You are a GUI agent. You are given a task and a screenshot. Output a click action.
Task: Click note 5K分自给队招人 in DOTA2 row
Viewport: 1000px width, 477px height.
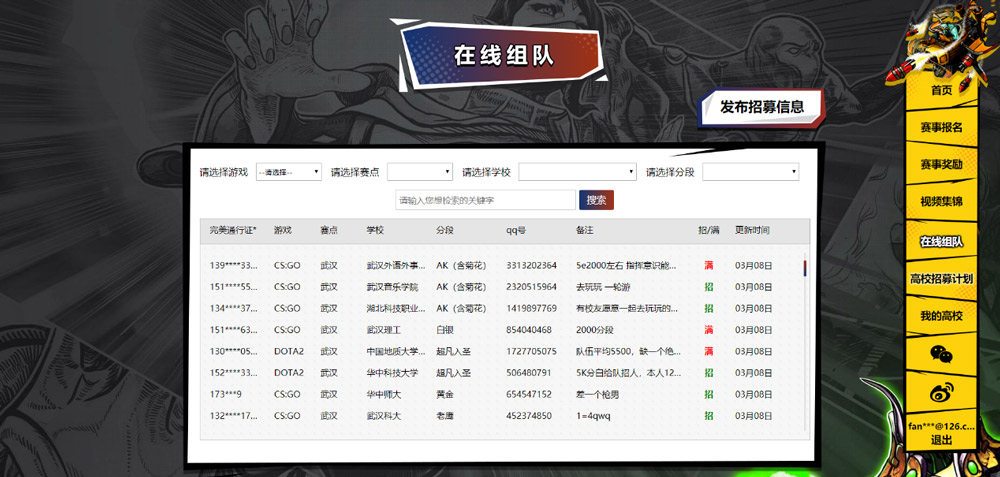(x=628, y=373)
